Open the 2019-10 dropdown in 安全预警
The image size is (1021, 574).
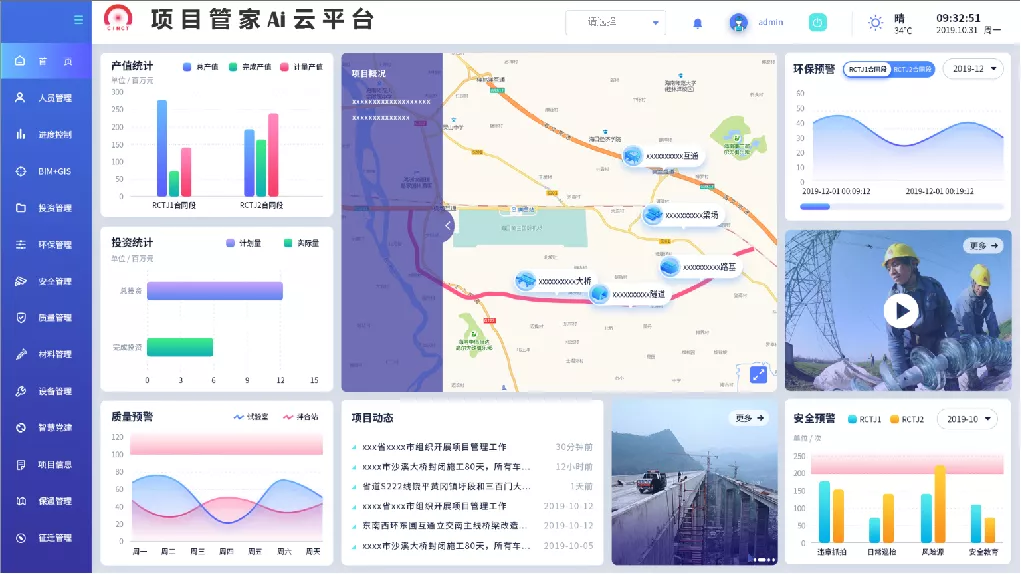967,420
